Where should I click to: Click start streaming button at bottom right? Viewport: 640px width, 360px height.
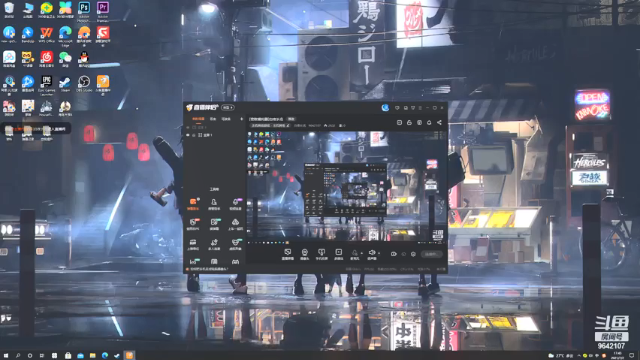coord(431,254)
